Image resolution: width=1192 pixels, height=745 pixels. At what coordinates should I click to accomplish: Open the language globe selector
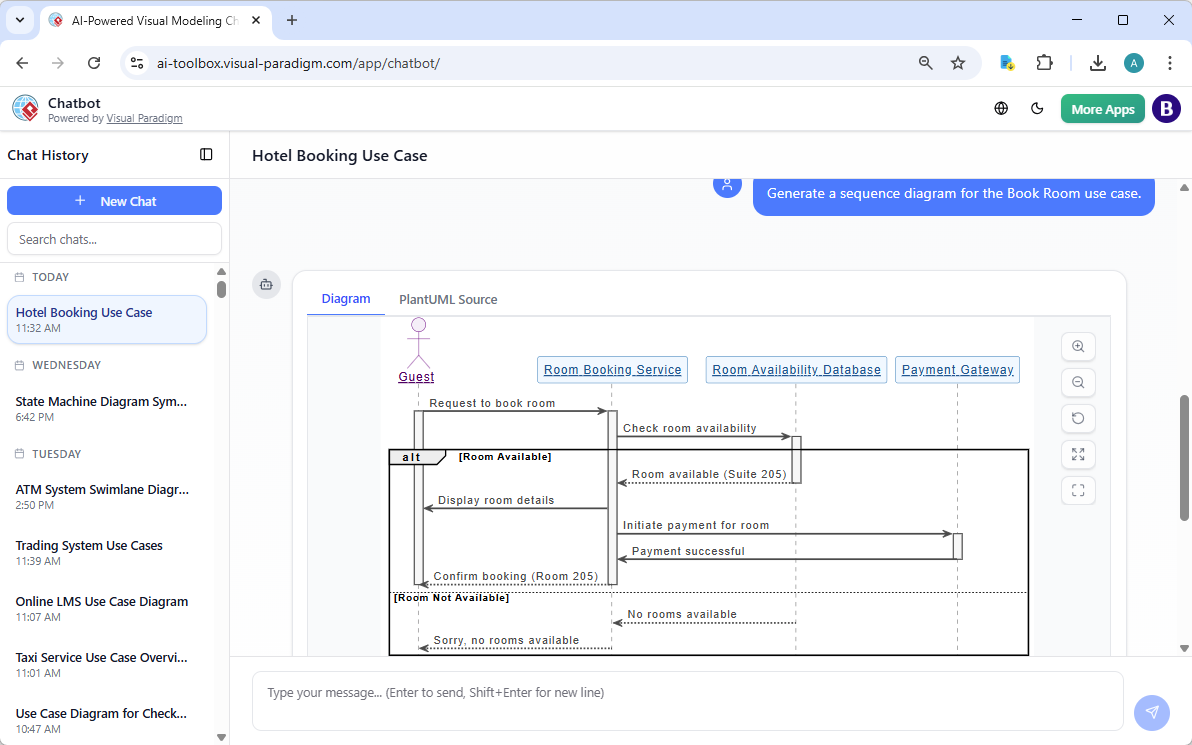coord(1001,108)
